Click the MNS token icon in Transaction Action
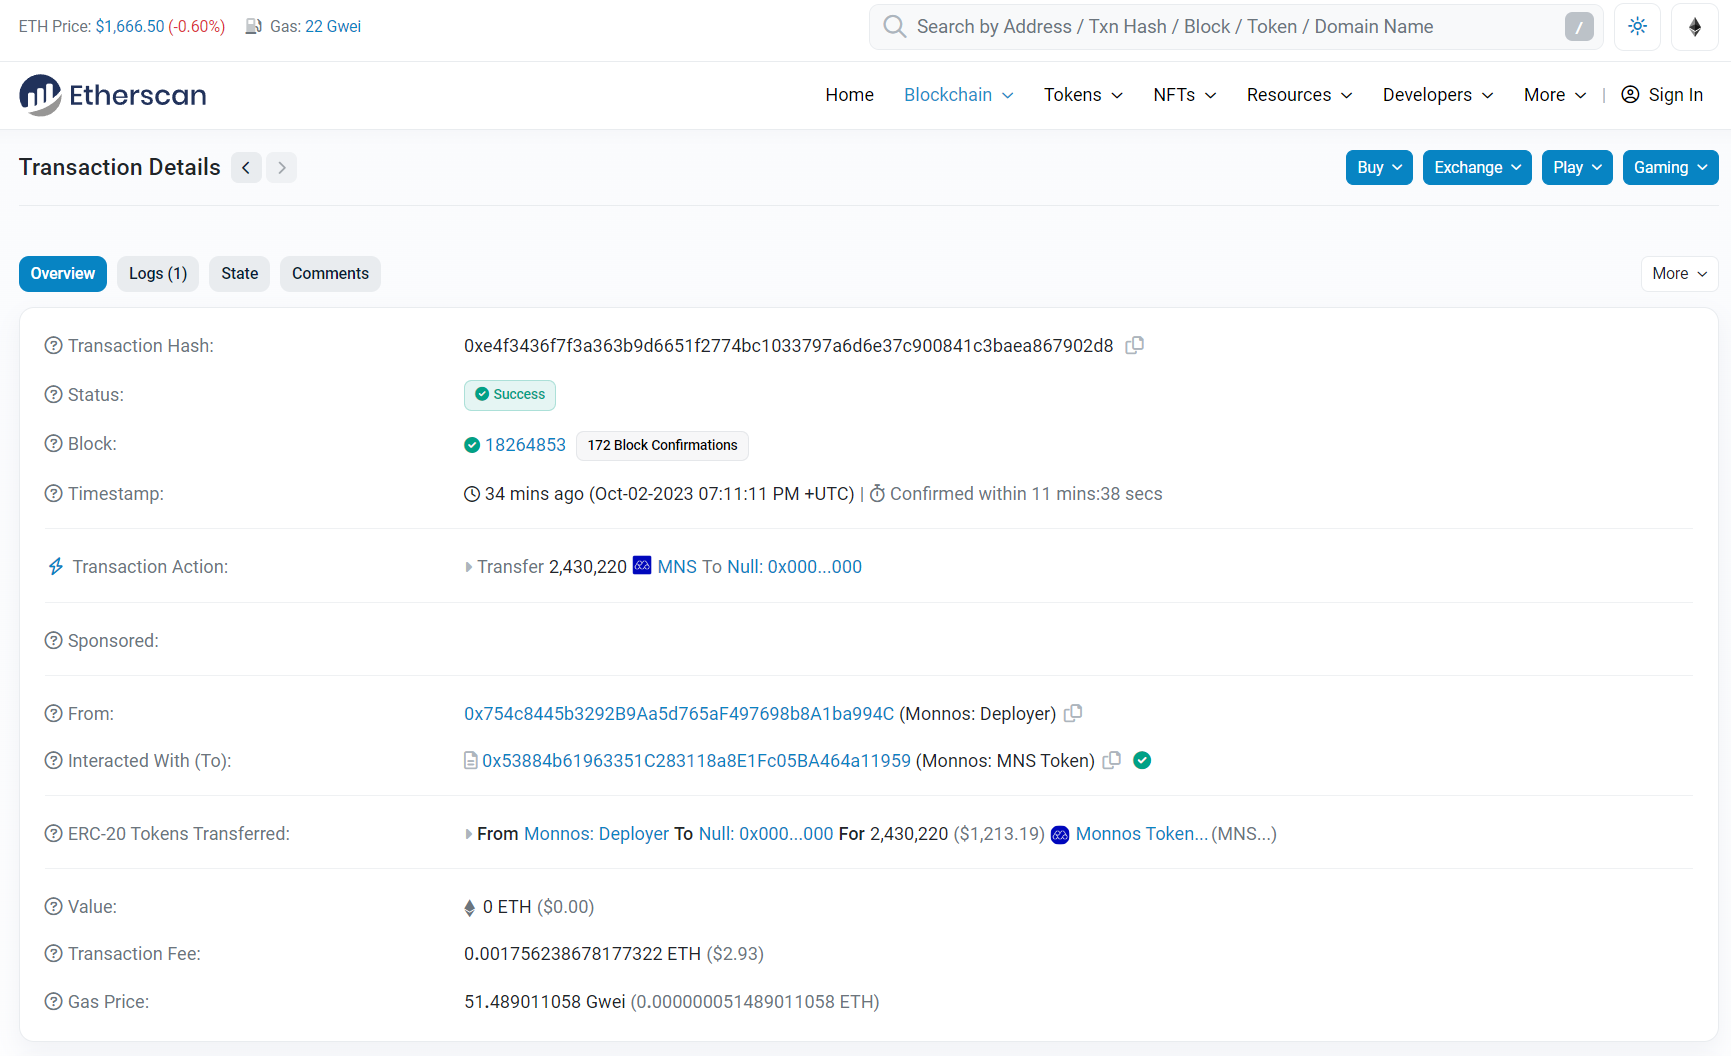 click(642, 566)
